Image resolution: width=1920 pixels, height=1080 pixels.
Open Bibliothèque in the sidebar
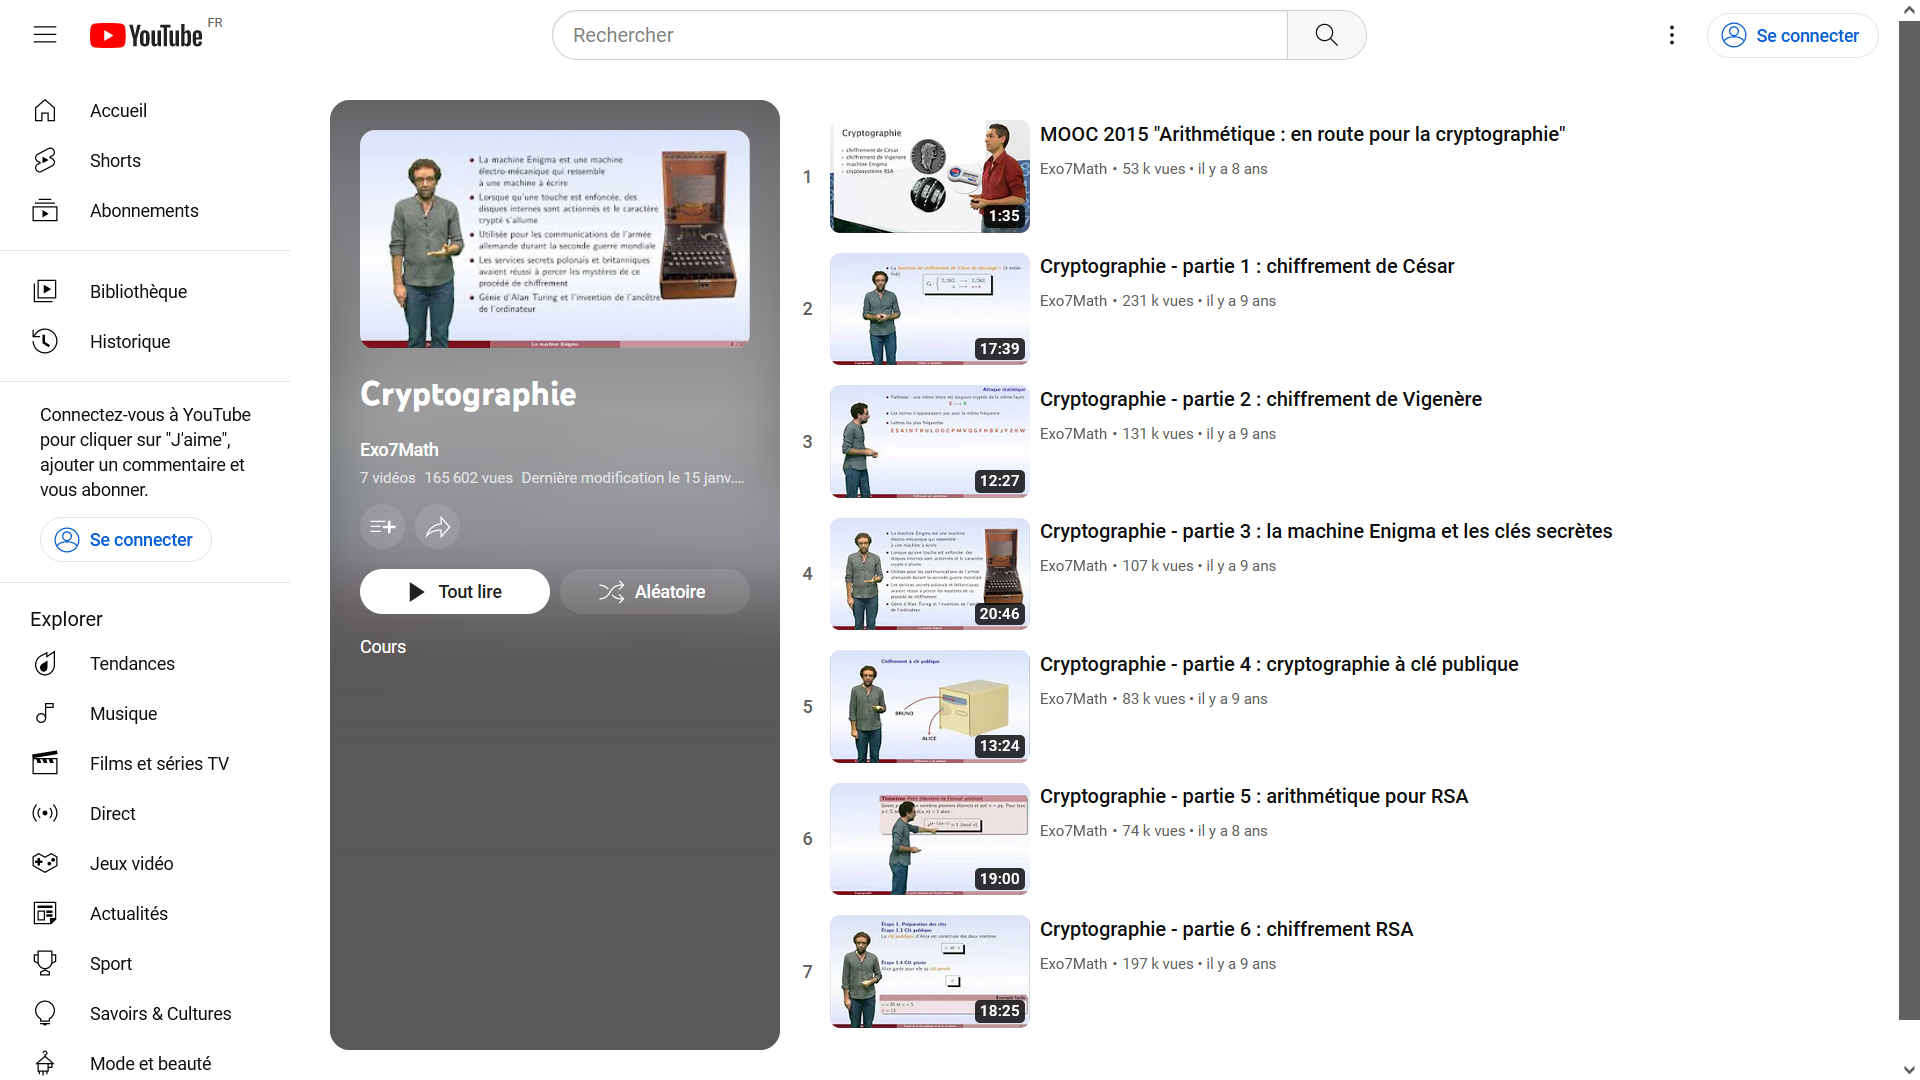click(145, 291)
